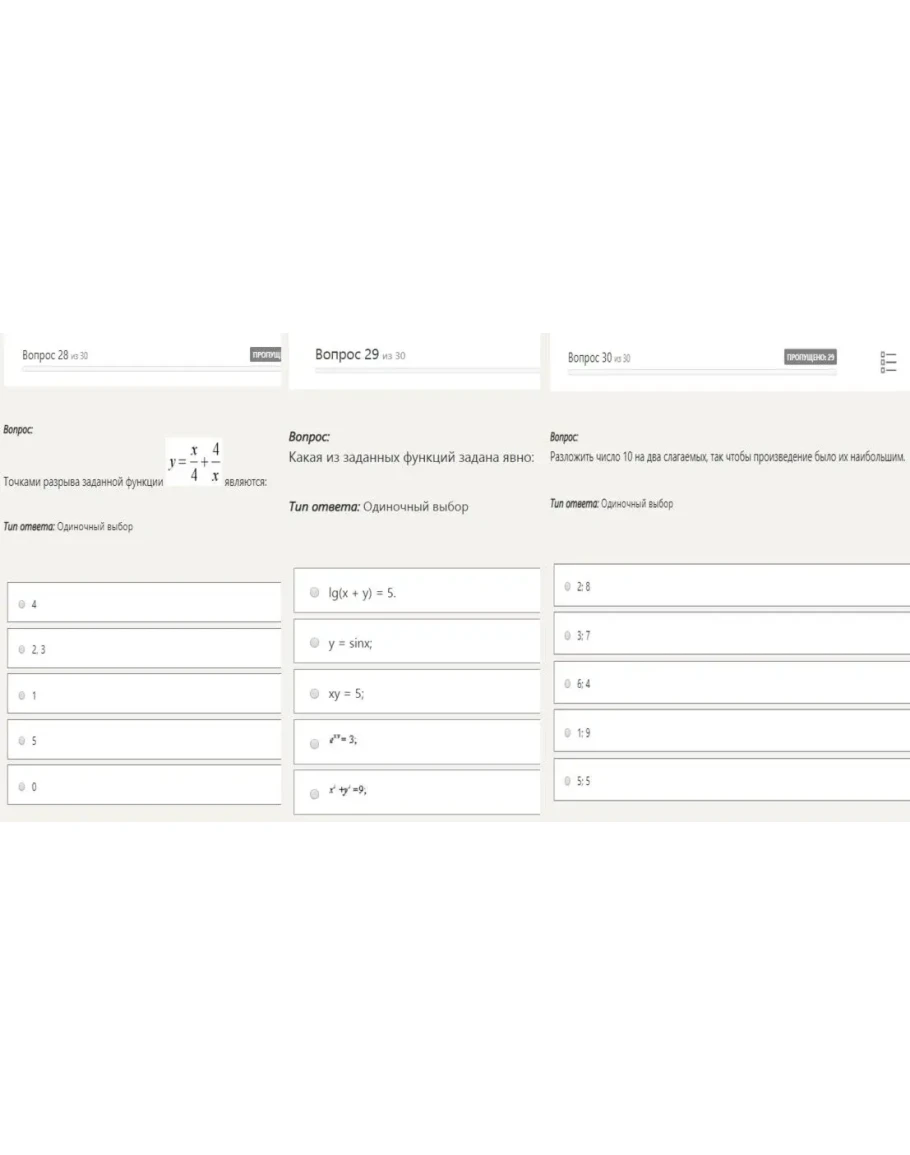The height and width of the screenshot is (1155, 910).
Task: Click the formula image in question 28
Action: coord(194,462)
